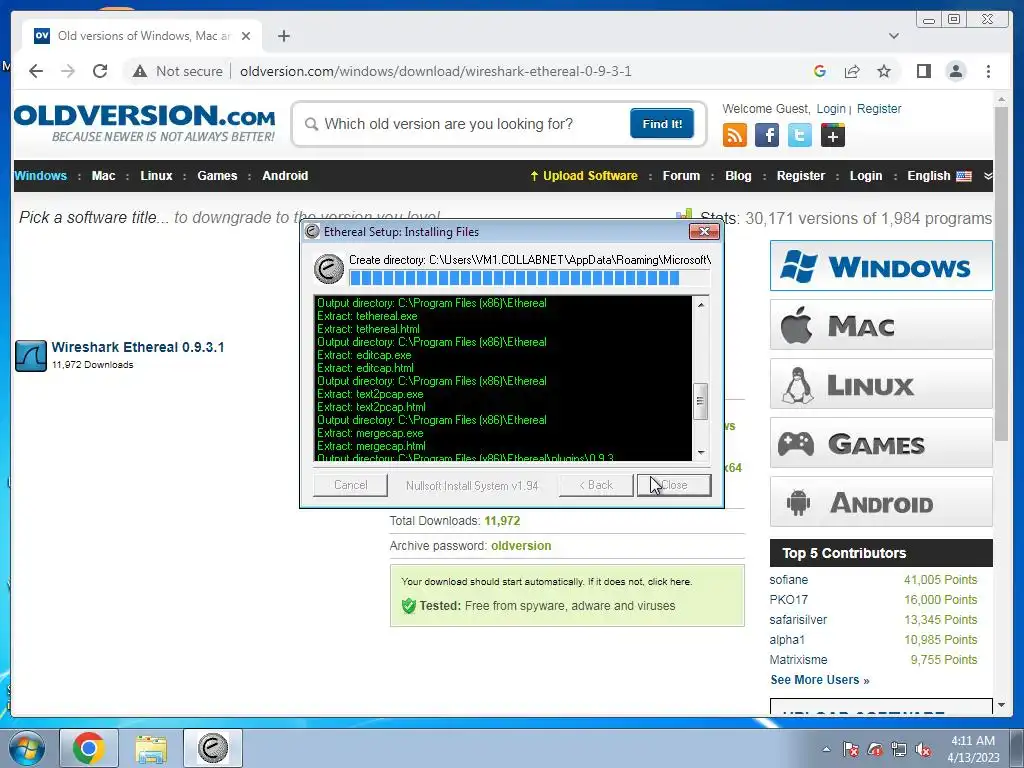Click the installer Close button
1024x768 pixels.
coord(674,485)
